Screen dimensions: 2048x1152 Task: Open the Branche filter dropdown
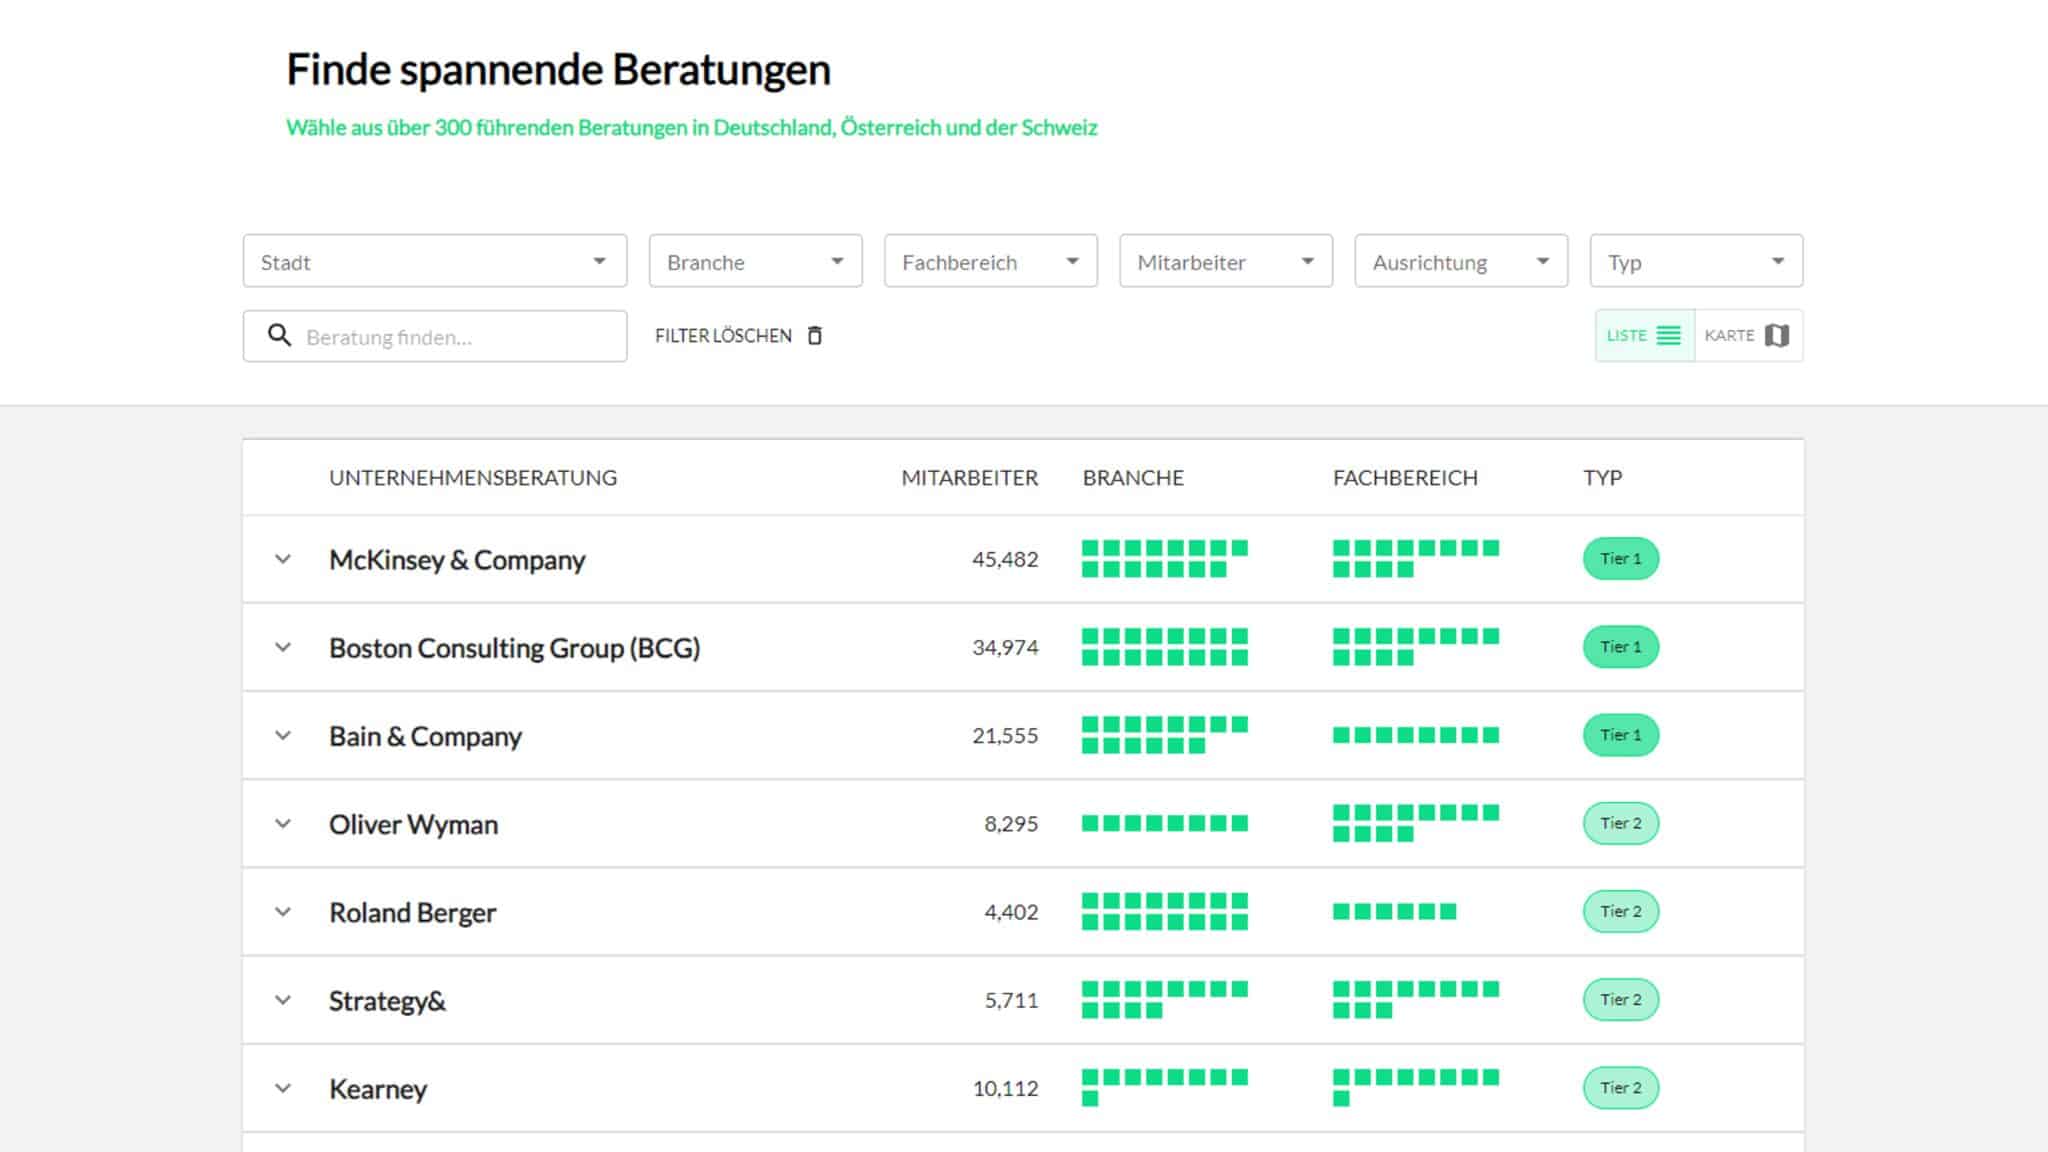tap(755, 261)
